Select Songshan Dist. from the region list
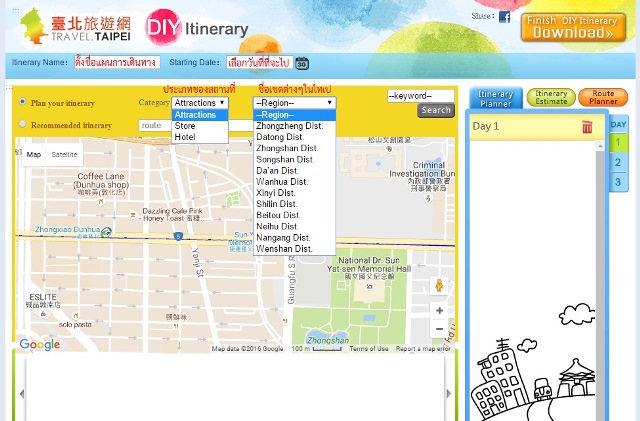 (x=294, y=160)
